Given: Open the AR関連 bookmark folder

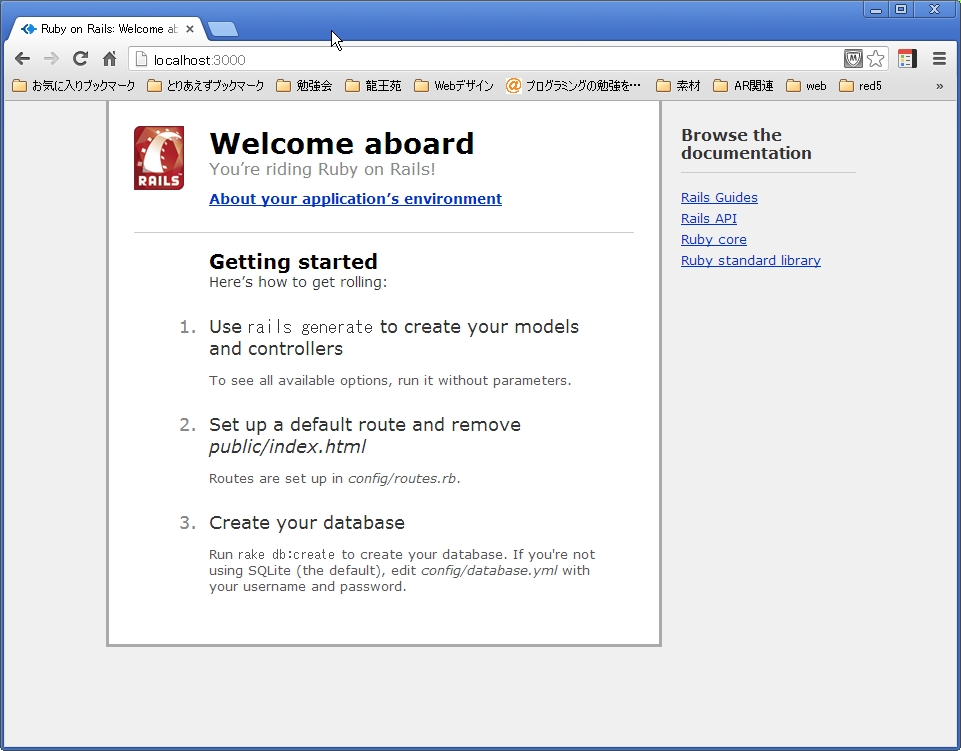Looking at the screenshot, I should click(743, 86).
